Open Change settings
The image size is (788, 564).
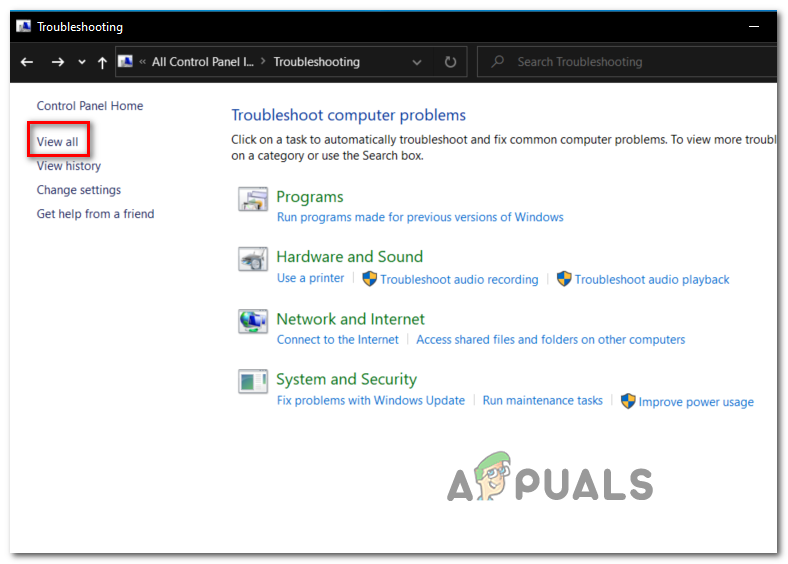[79, 190]
